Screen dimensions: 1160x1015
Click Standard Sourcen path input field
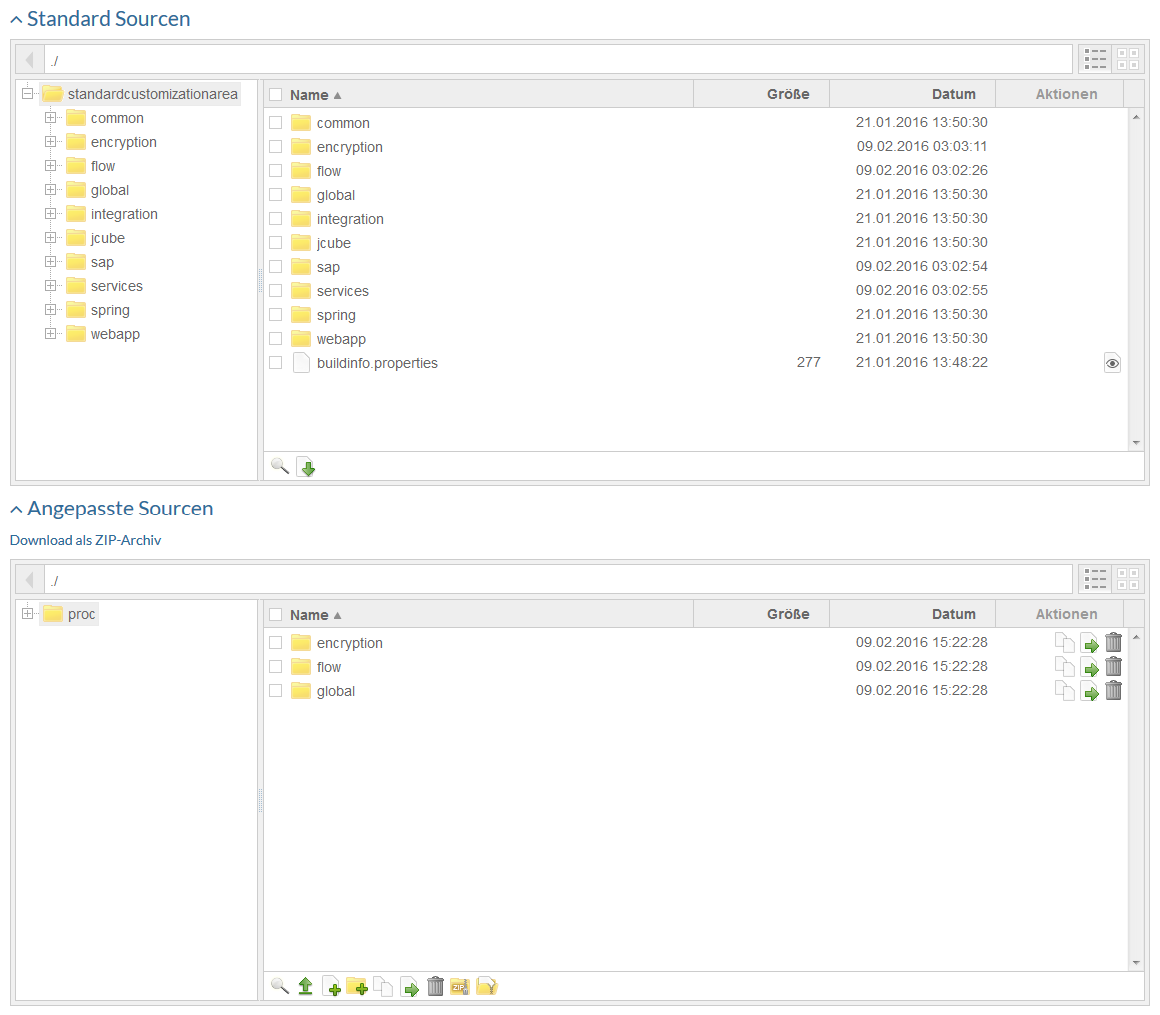(x=558, y=59)
